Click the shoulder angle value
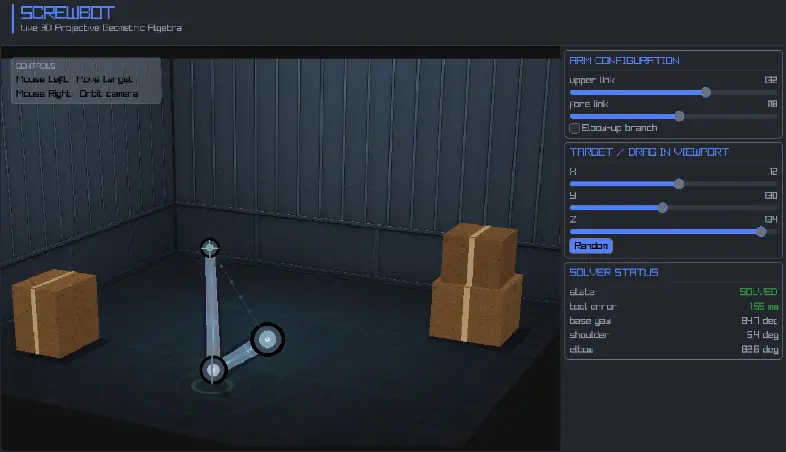 click(x=762, y=335)
